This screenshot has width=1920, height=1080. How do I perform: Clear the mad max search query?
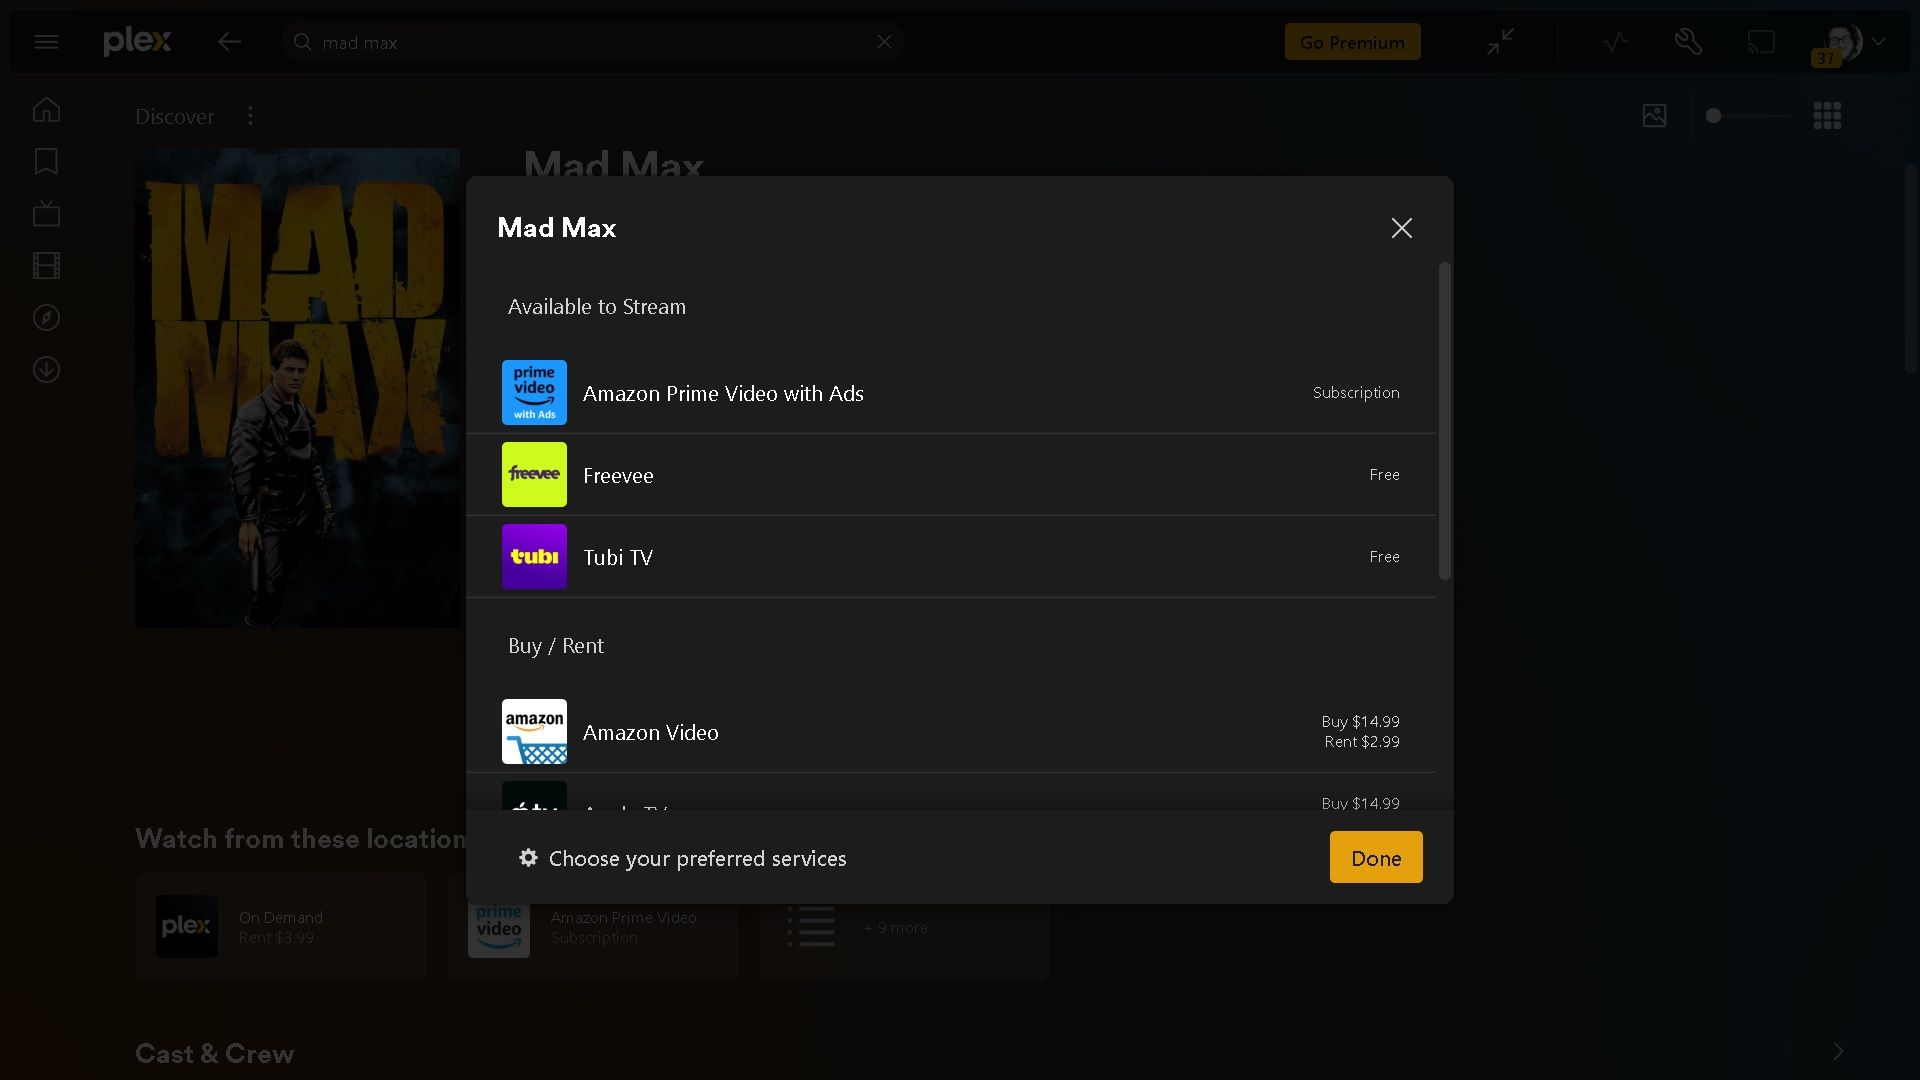click(885, 41)
